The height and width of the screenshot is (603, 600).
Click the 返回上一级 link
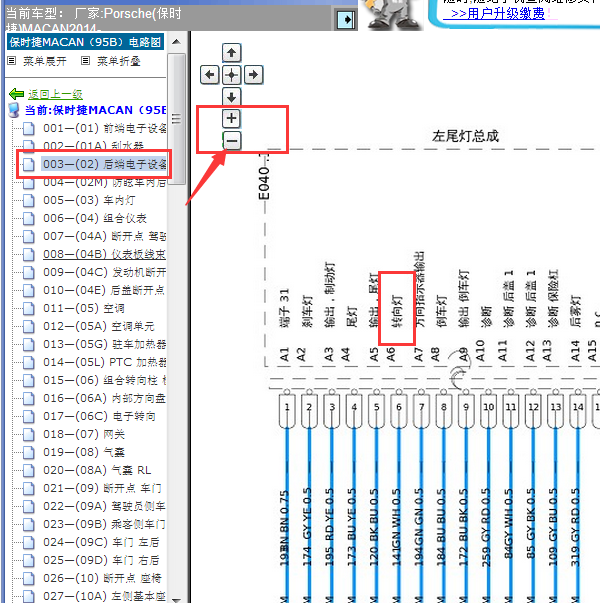pyautogui.click(x=55, y=94)
